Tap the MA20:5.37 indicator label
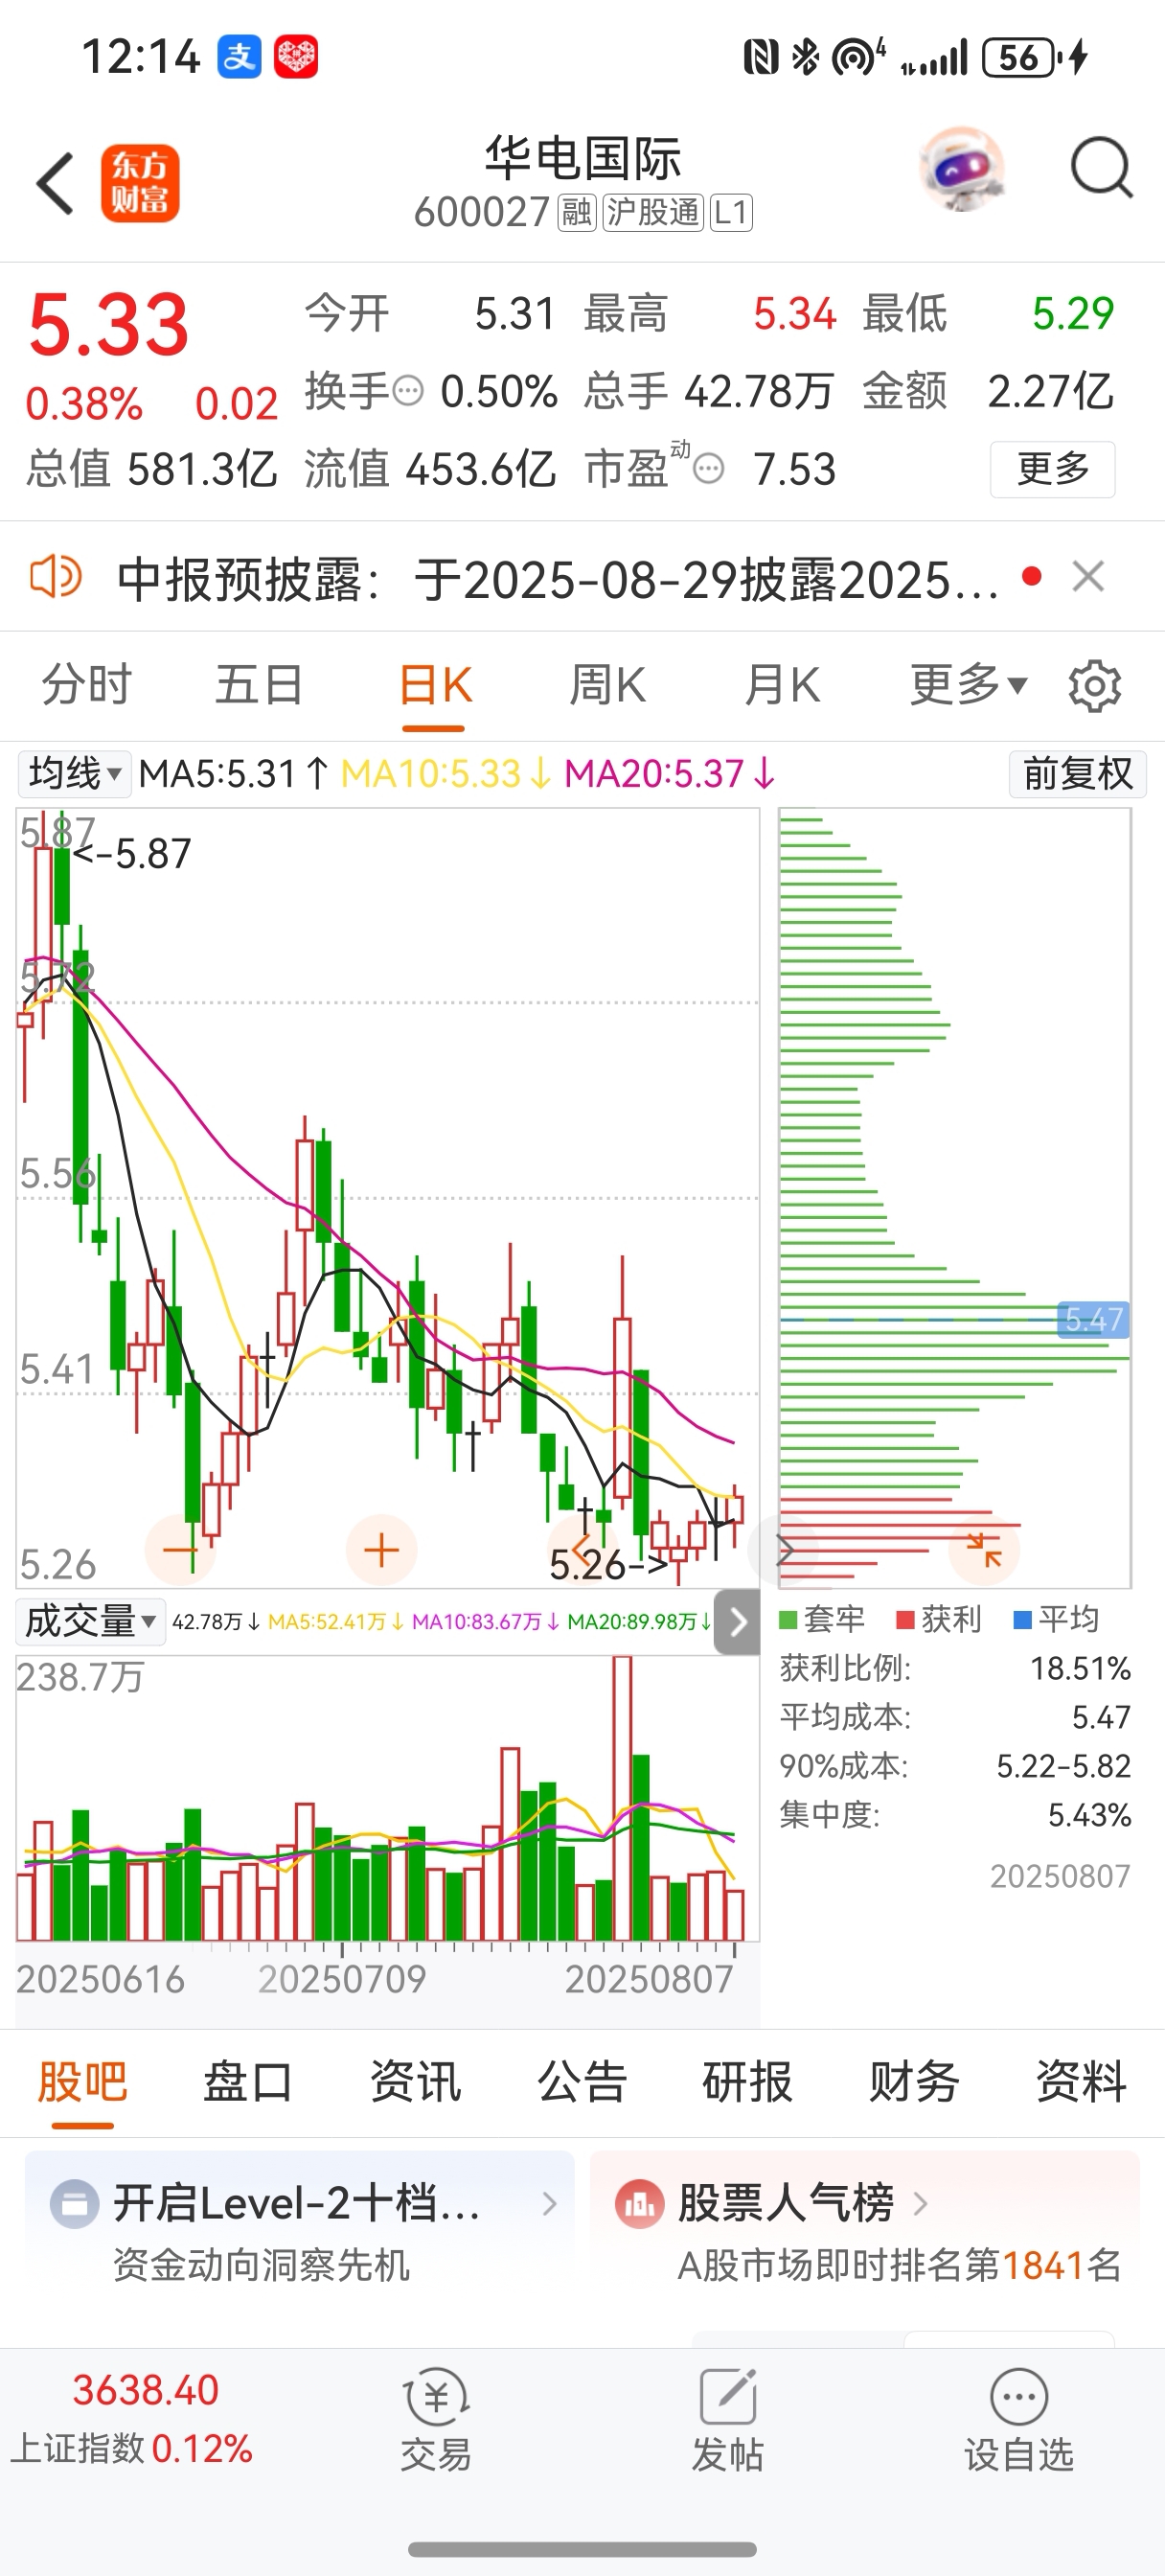 pyautogui.click(x=669, y=774)
